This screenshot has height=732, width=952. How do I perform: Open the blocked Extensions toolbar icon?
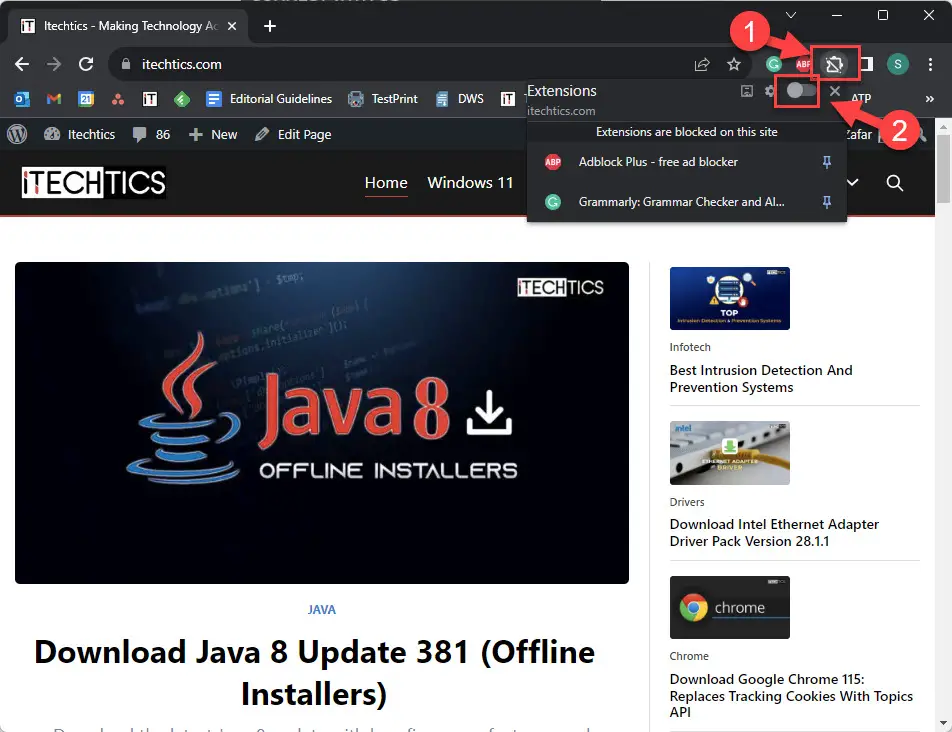[834, 65]
